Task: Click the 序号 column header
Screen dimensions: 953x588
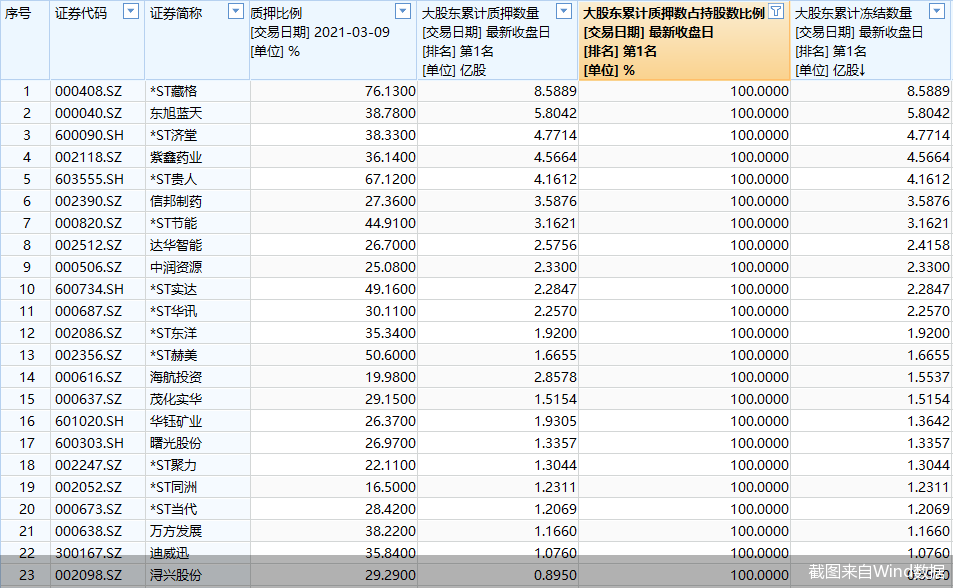Action: (x=18, y=13)
